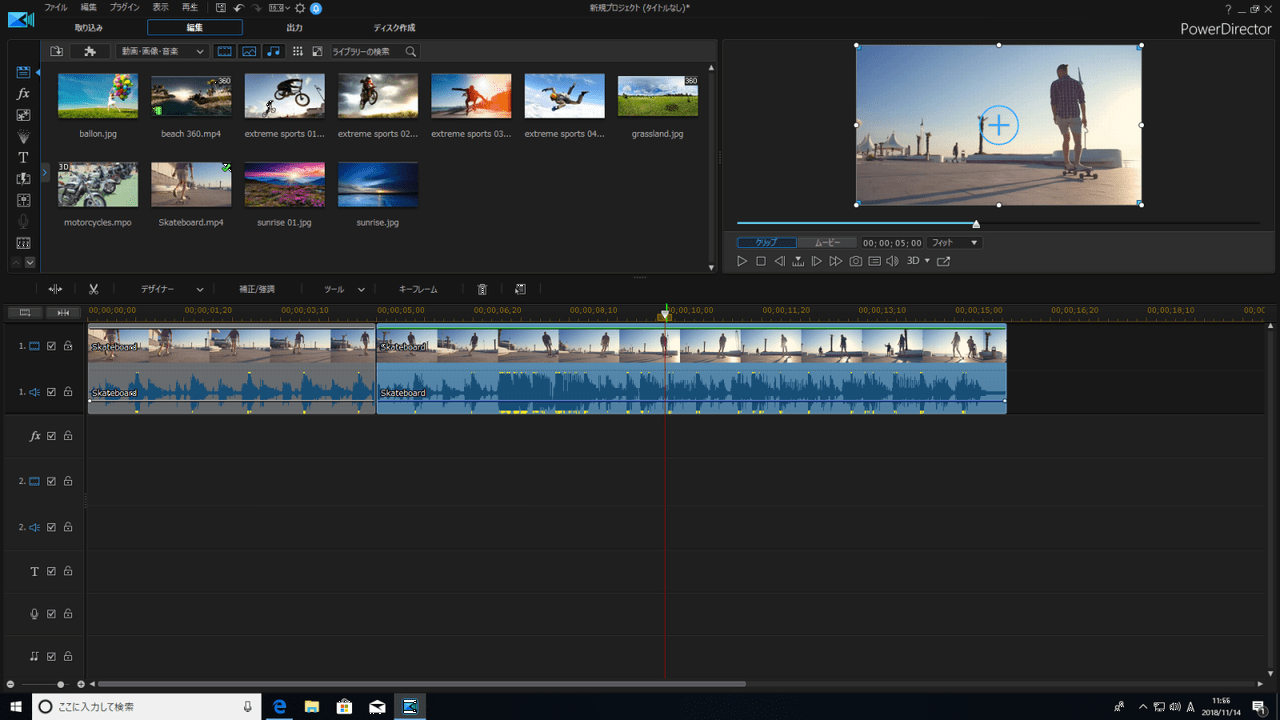Switch to the 出力 tab
Image resolution: width=1280 pixels, height=720 pixels.
[294, 28]
